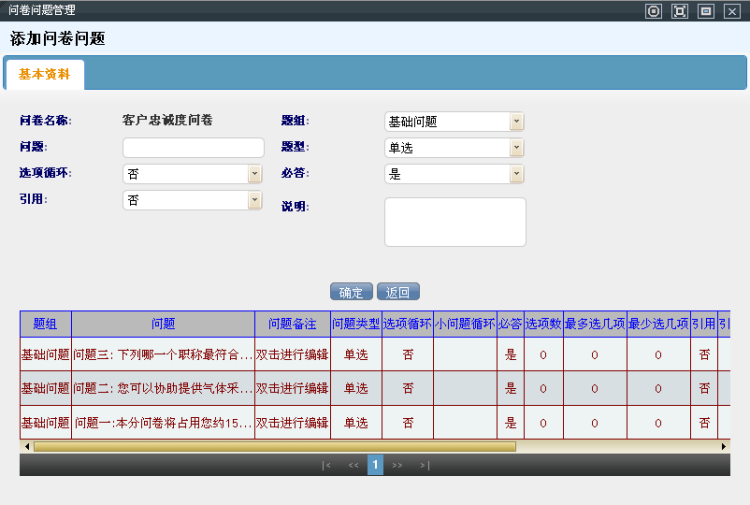Screen dimensions: 750x505
Task: Go to the next page with >>
Action: 397,465
